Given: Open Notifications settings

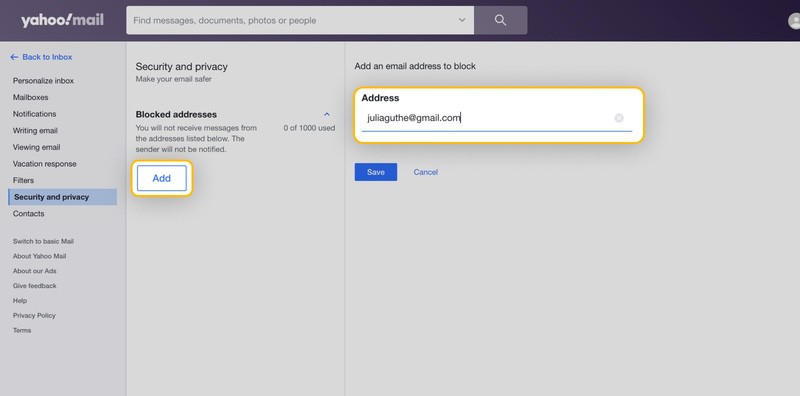Looking at the screenshot, I should tap(35, 114).
